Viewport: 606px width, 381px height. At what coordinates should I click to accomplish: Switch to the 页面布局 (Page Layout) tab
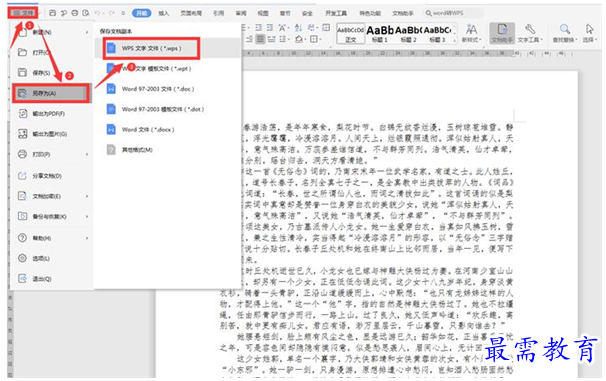[191, 13]
